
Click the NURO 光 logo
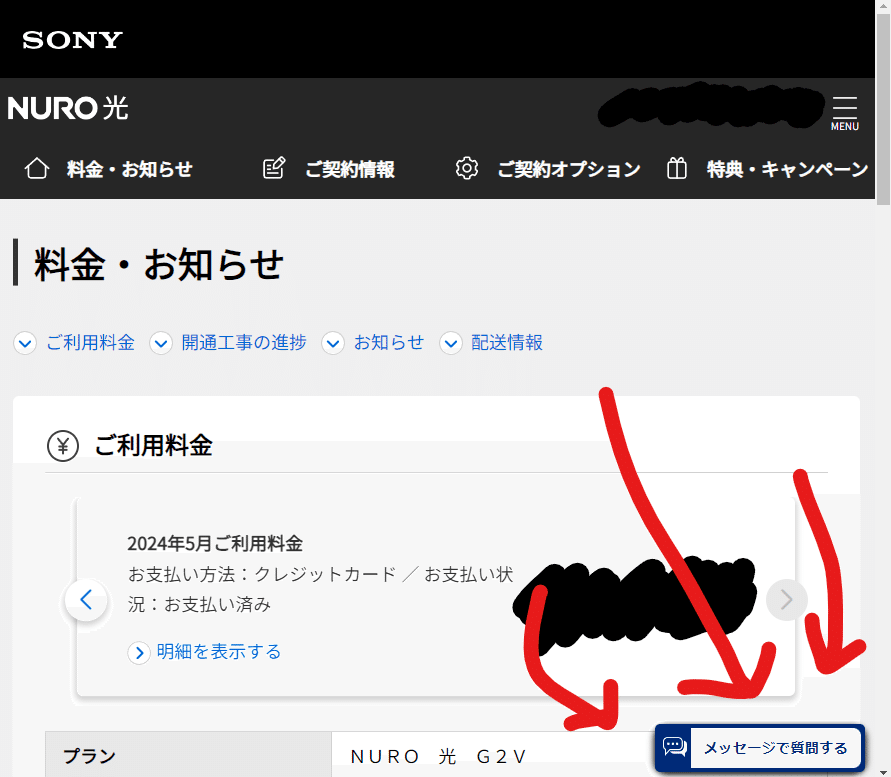(x=68, y=107)
